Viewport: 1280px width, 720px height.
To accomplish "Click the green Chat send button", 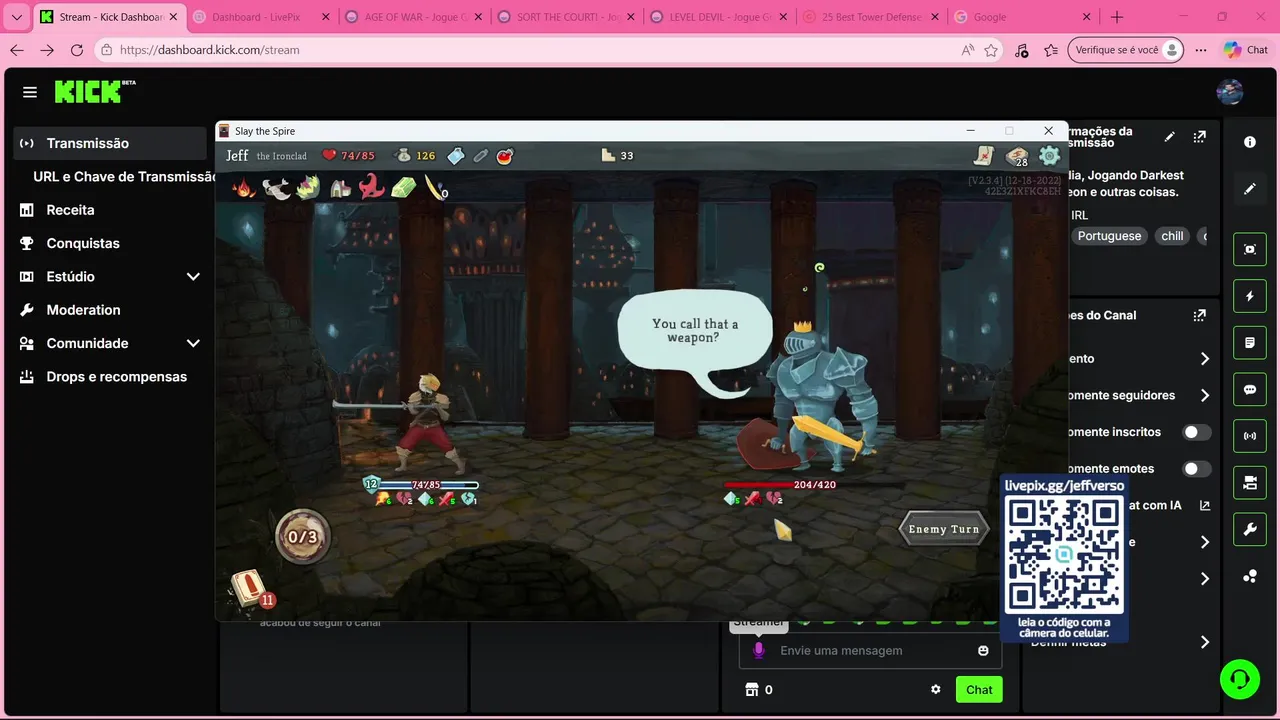I will [x=979, y=690].
